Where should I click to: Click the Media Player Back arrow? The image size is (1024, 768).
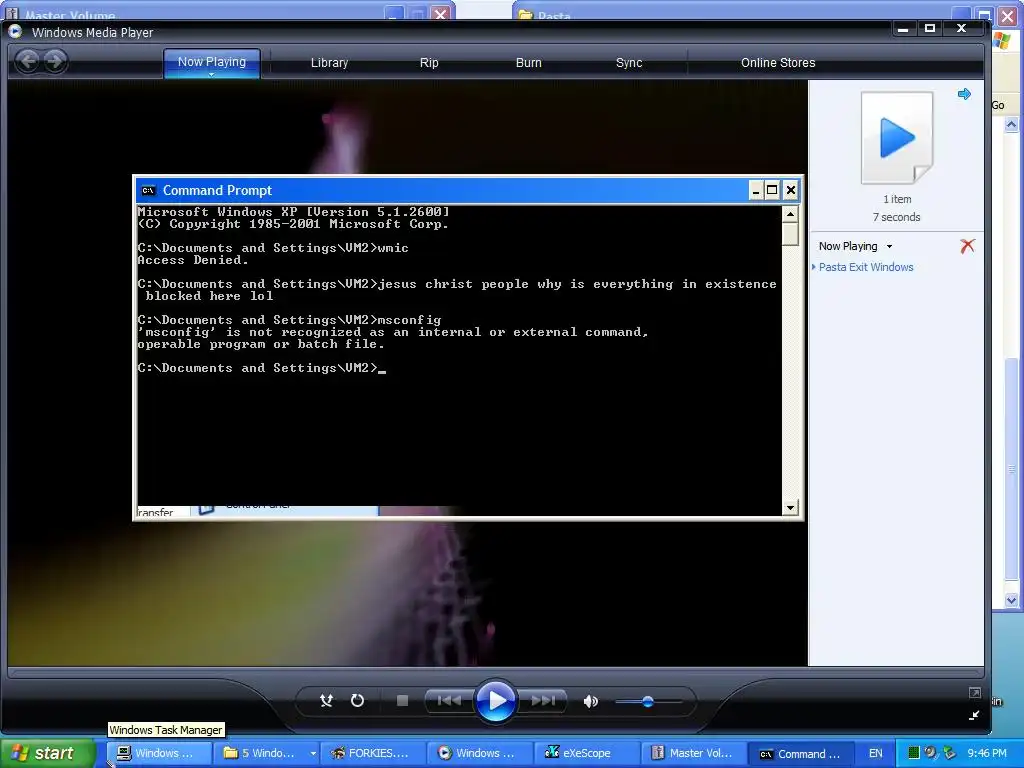coord(27,61)
